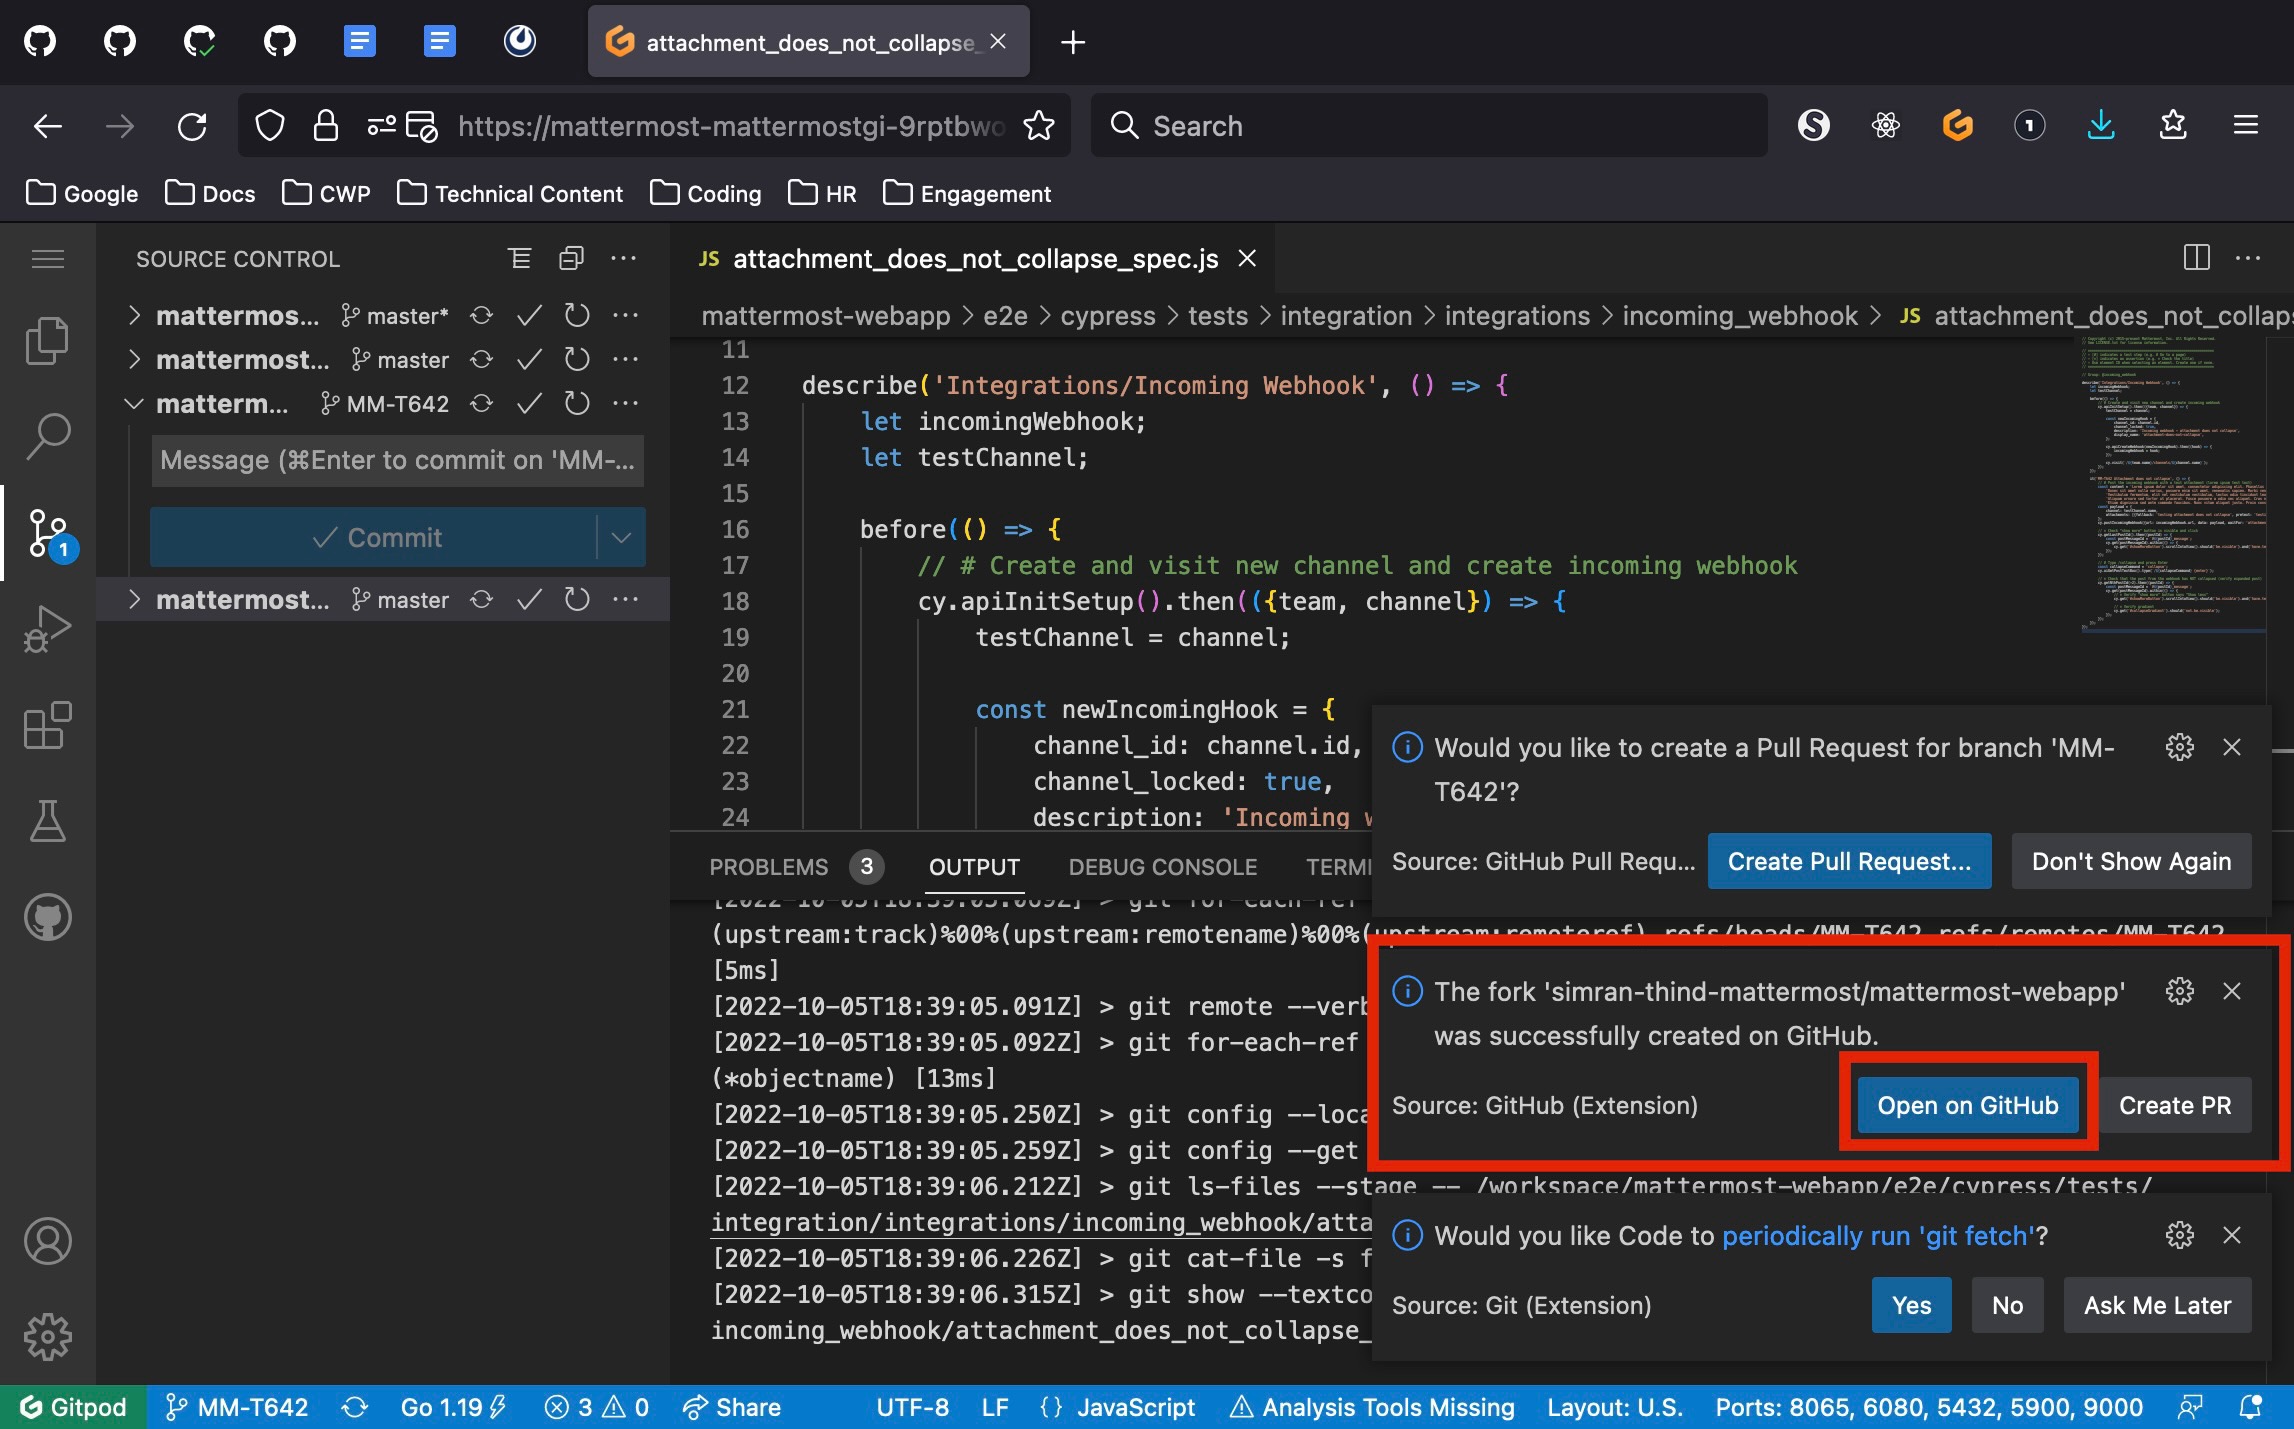Split the editor right
Viewport: 2294px width, 1429px height.
(x=2196, y=258)
